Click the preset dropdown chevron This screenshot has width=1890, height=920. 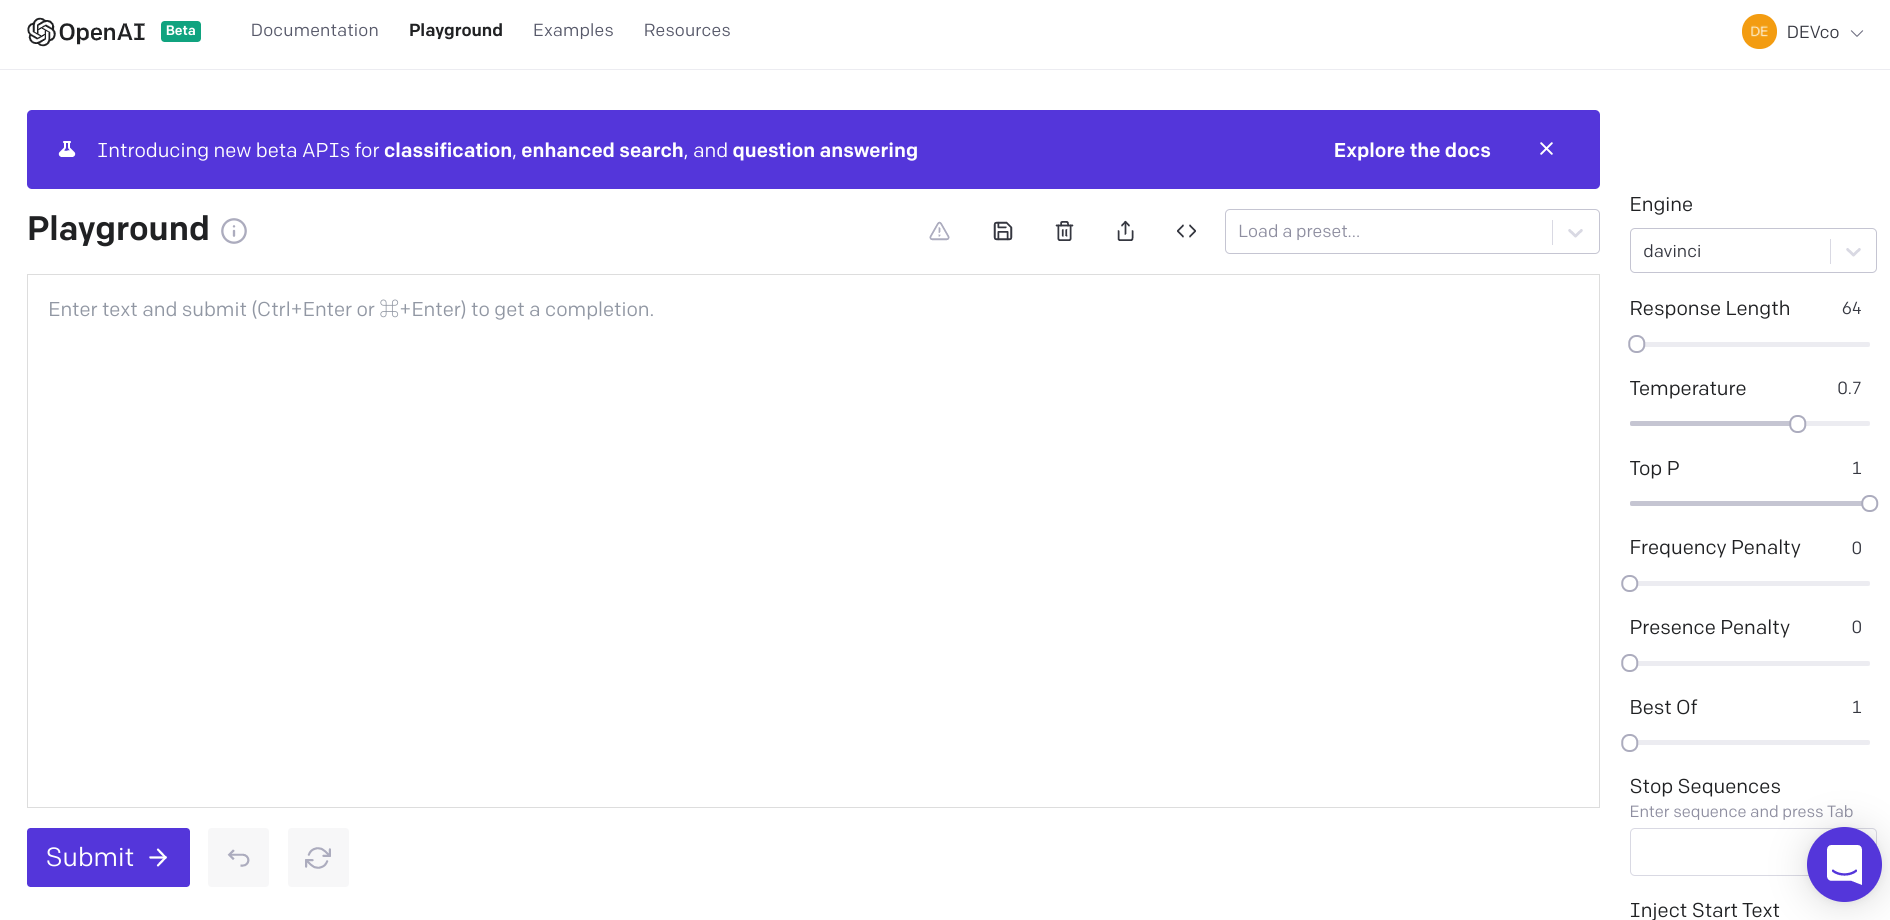[1575, 232]
